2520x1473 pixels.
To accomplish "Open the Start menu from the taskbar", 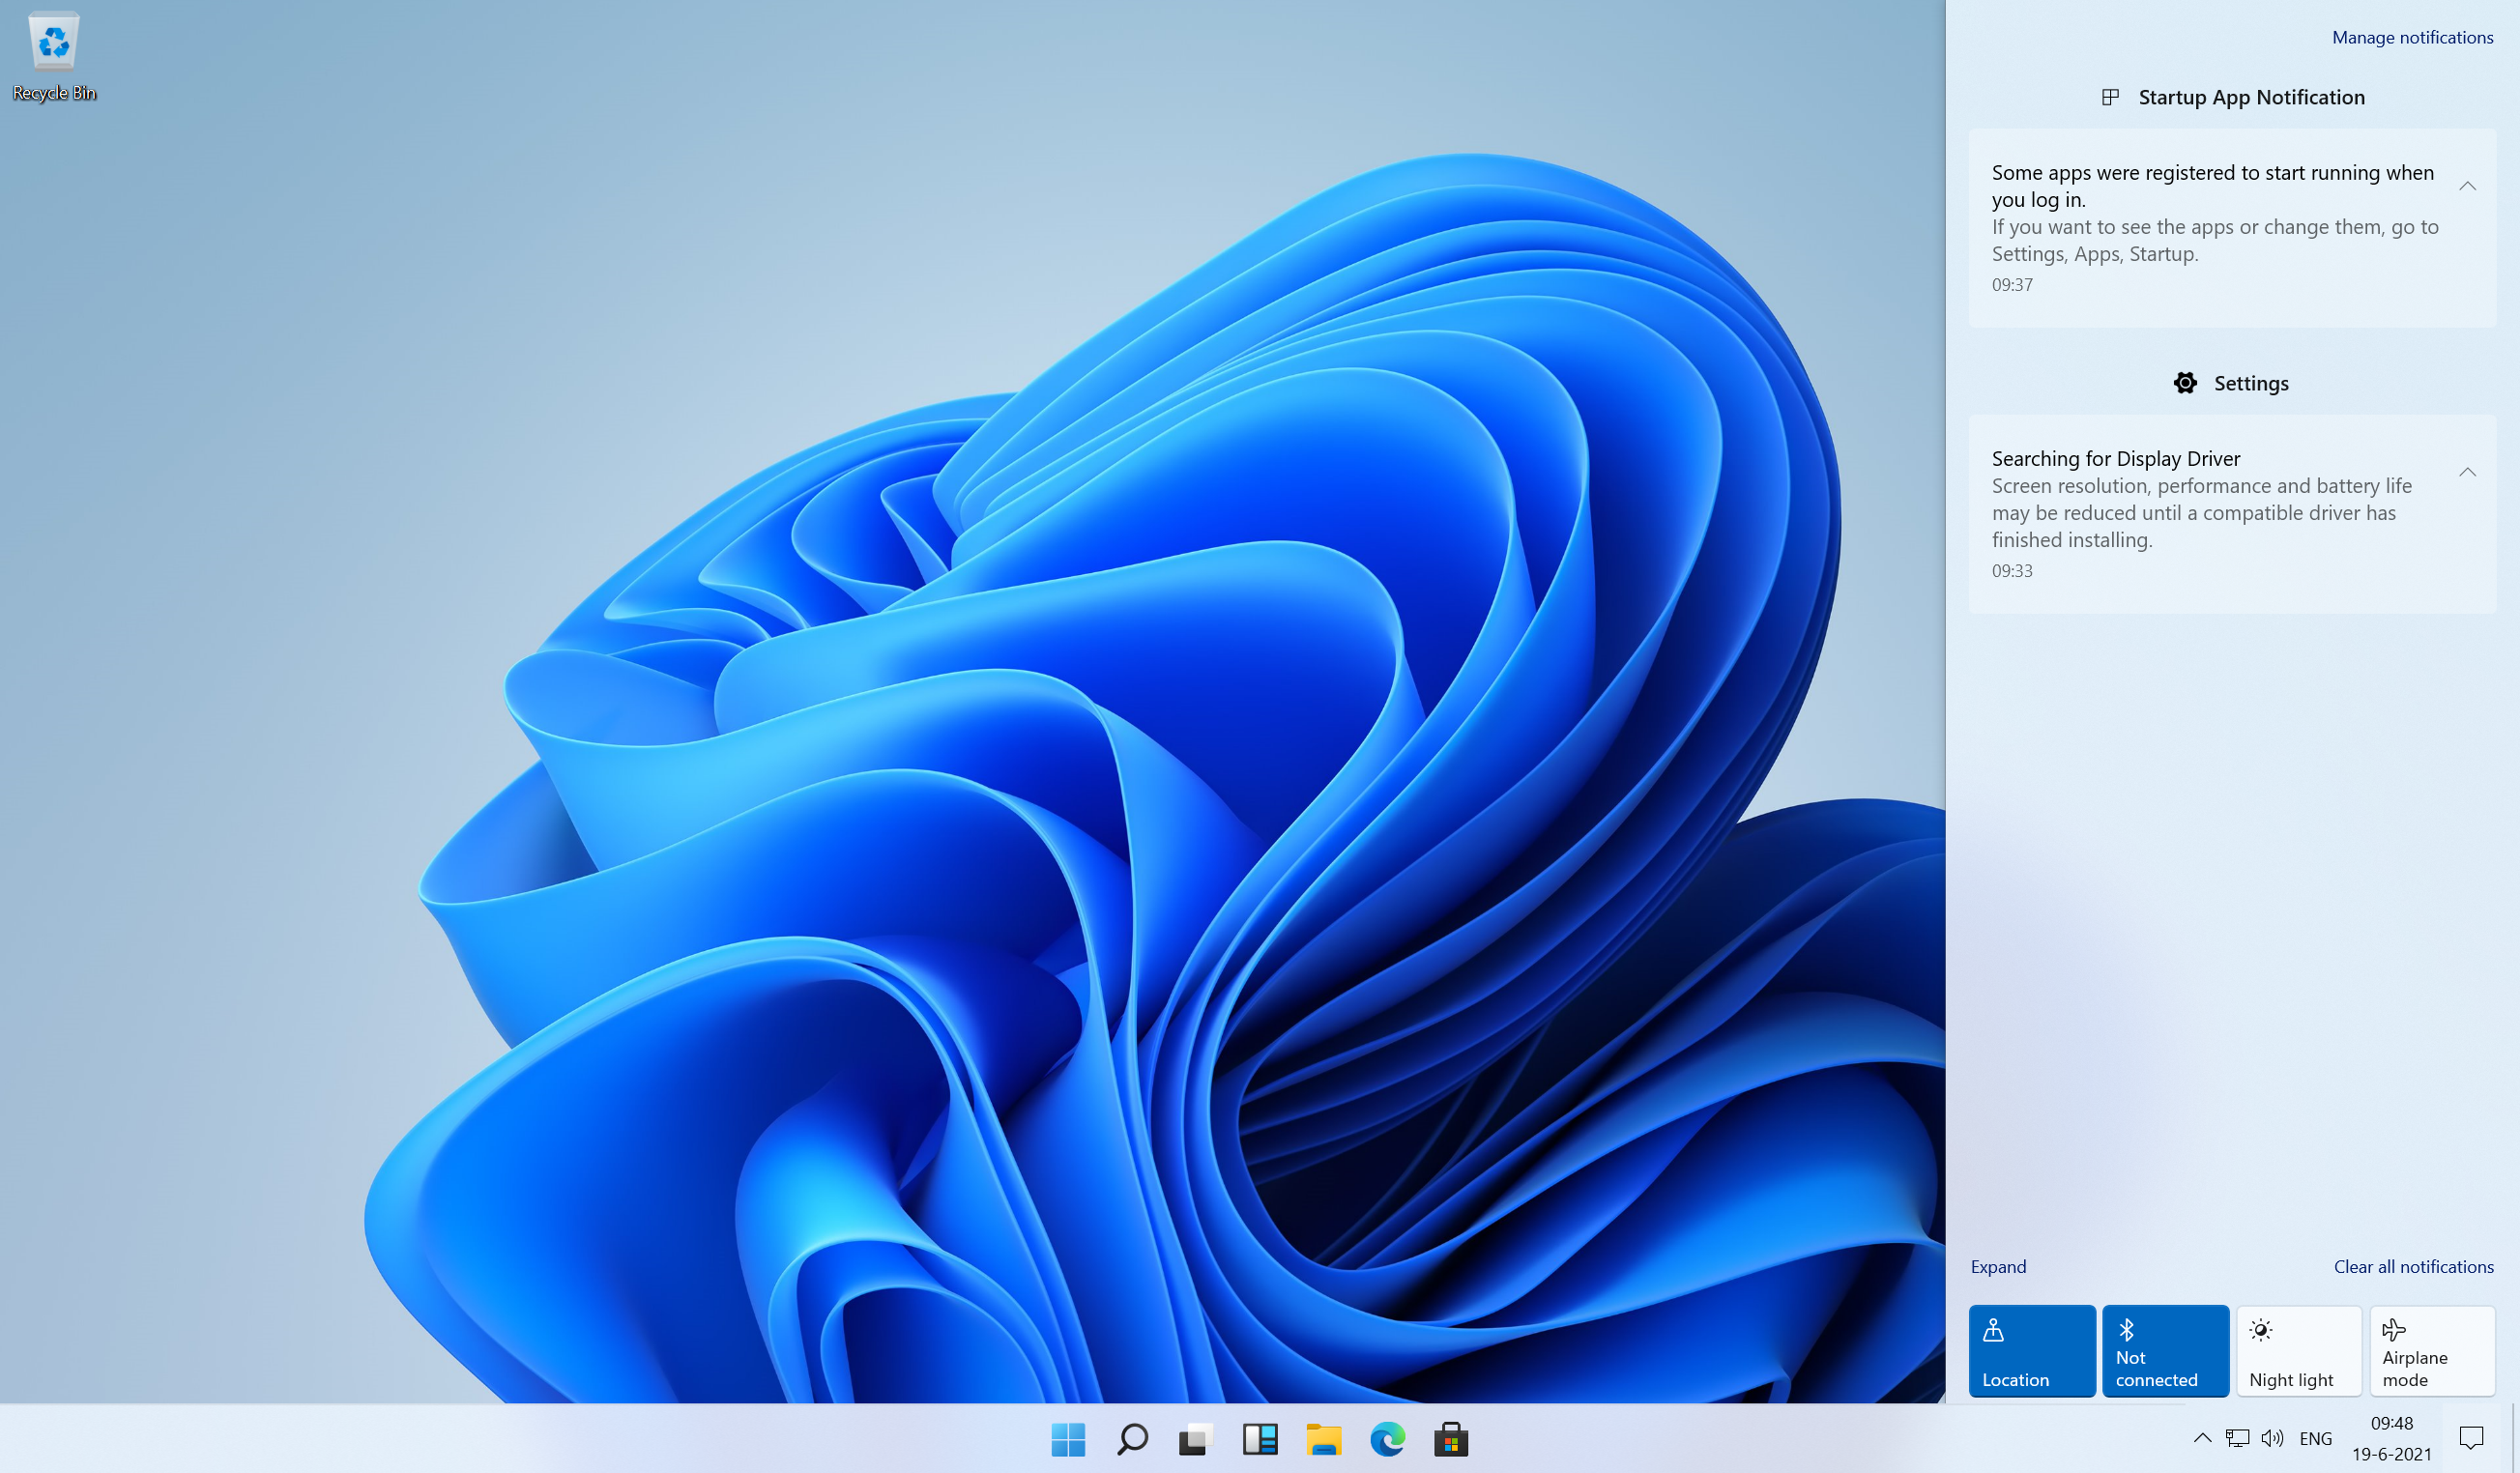I will point(1068,1439).
